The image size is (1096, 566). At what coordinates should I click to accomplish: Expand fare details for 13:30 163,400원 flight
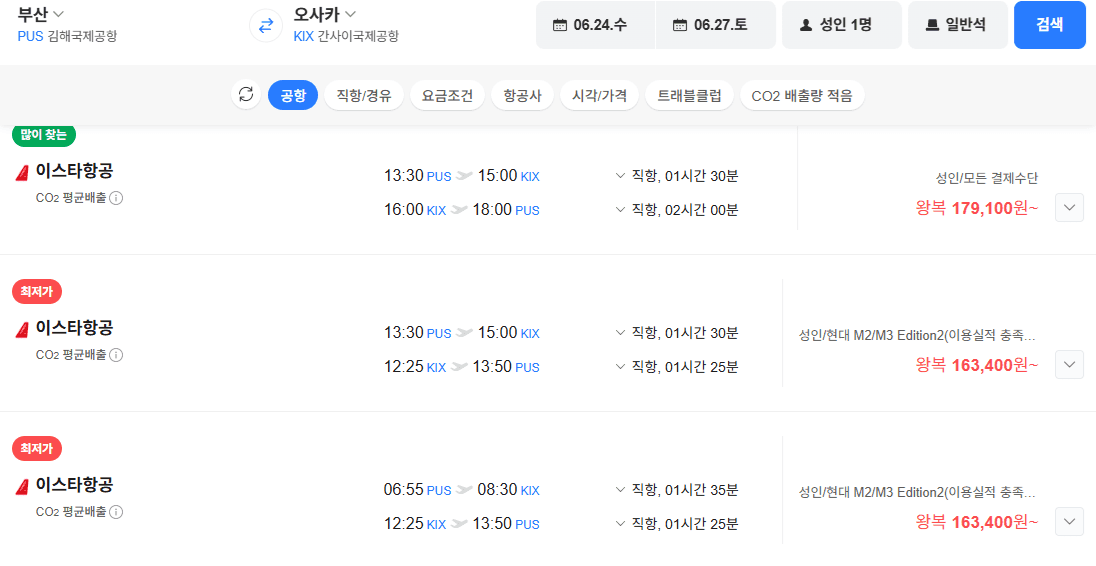pos(1069,365)
